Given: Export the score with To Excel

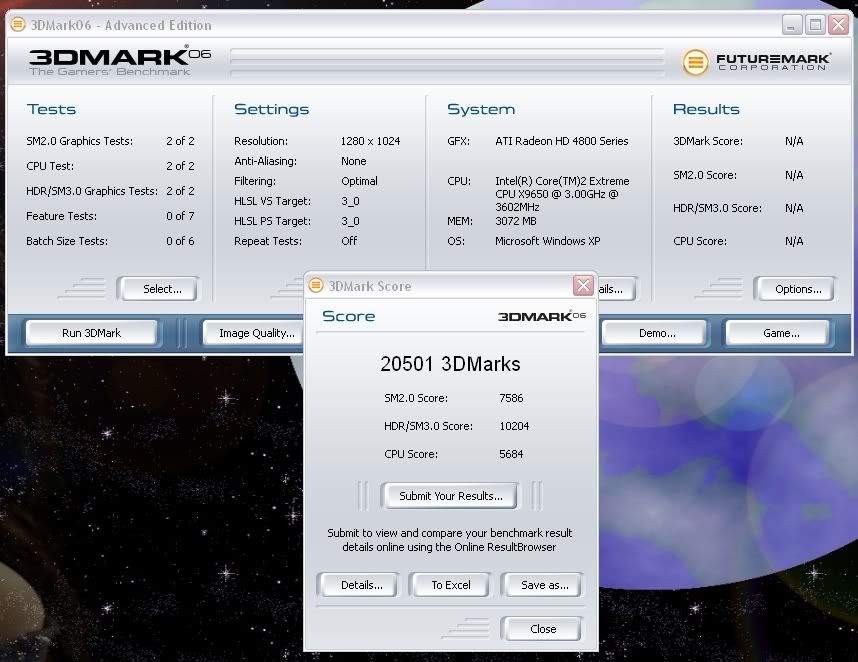Looking at the screenshot, I should pyautogui.click(x=451, y=585).
